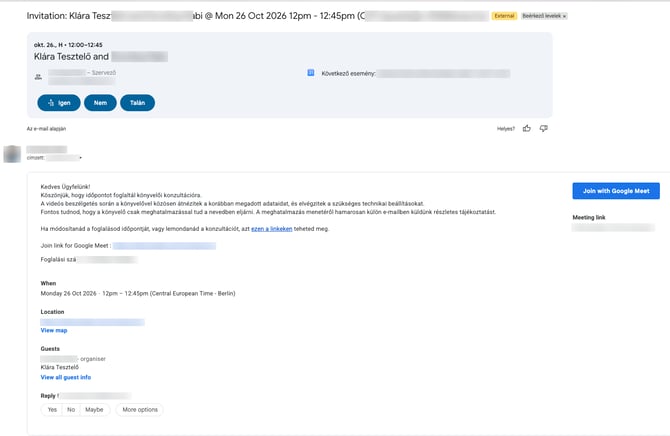Reply No at the bottom of email
The width and height of the screenshot is (670, 436).
(x=71, y=409)
